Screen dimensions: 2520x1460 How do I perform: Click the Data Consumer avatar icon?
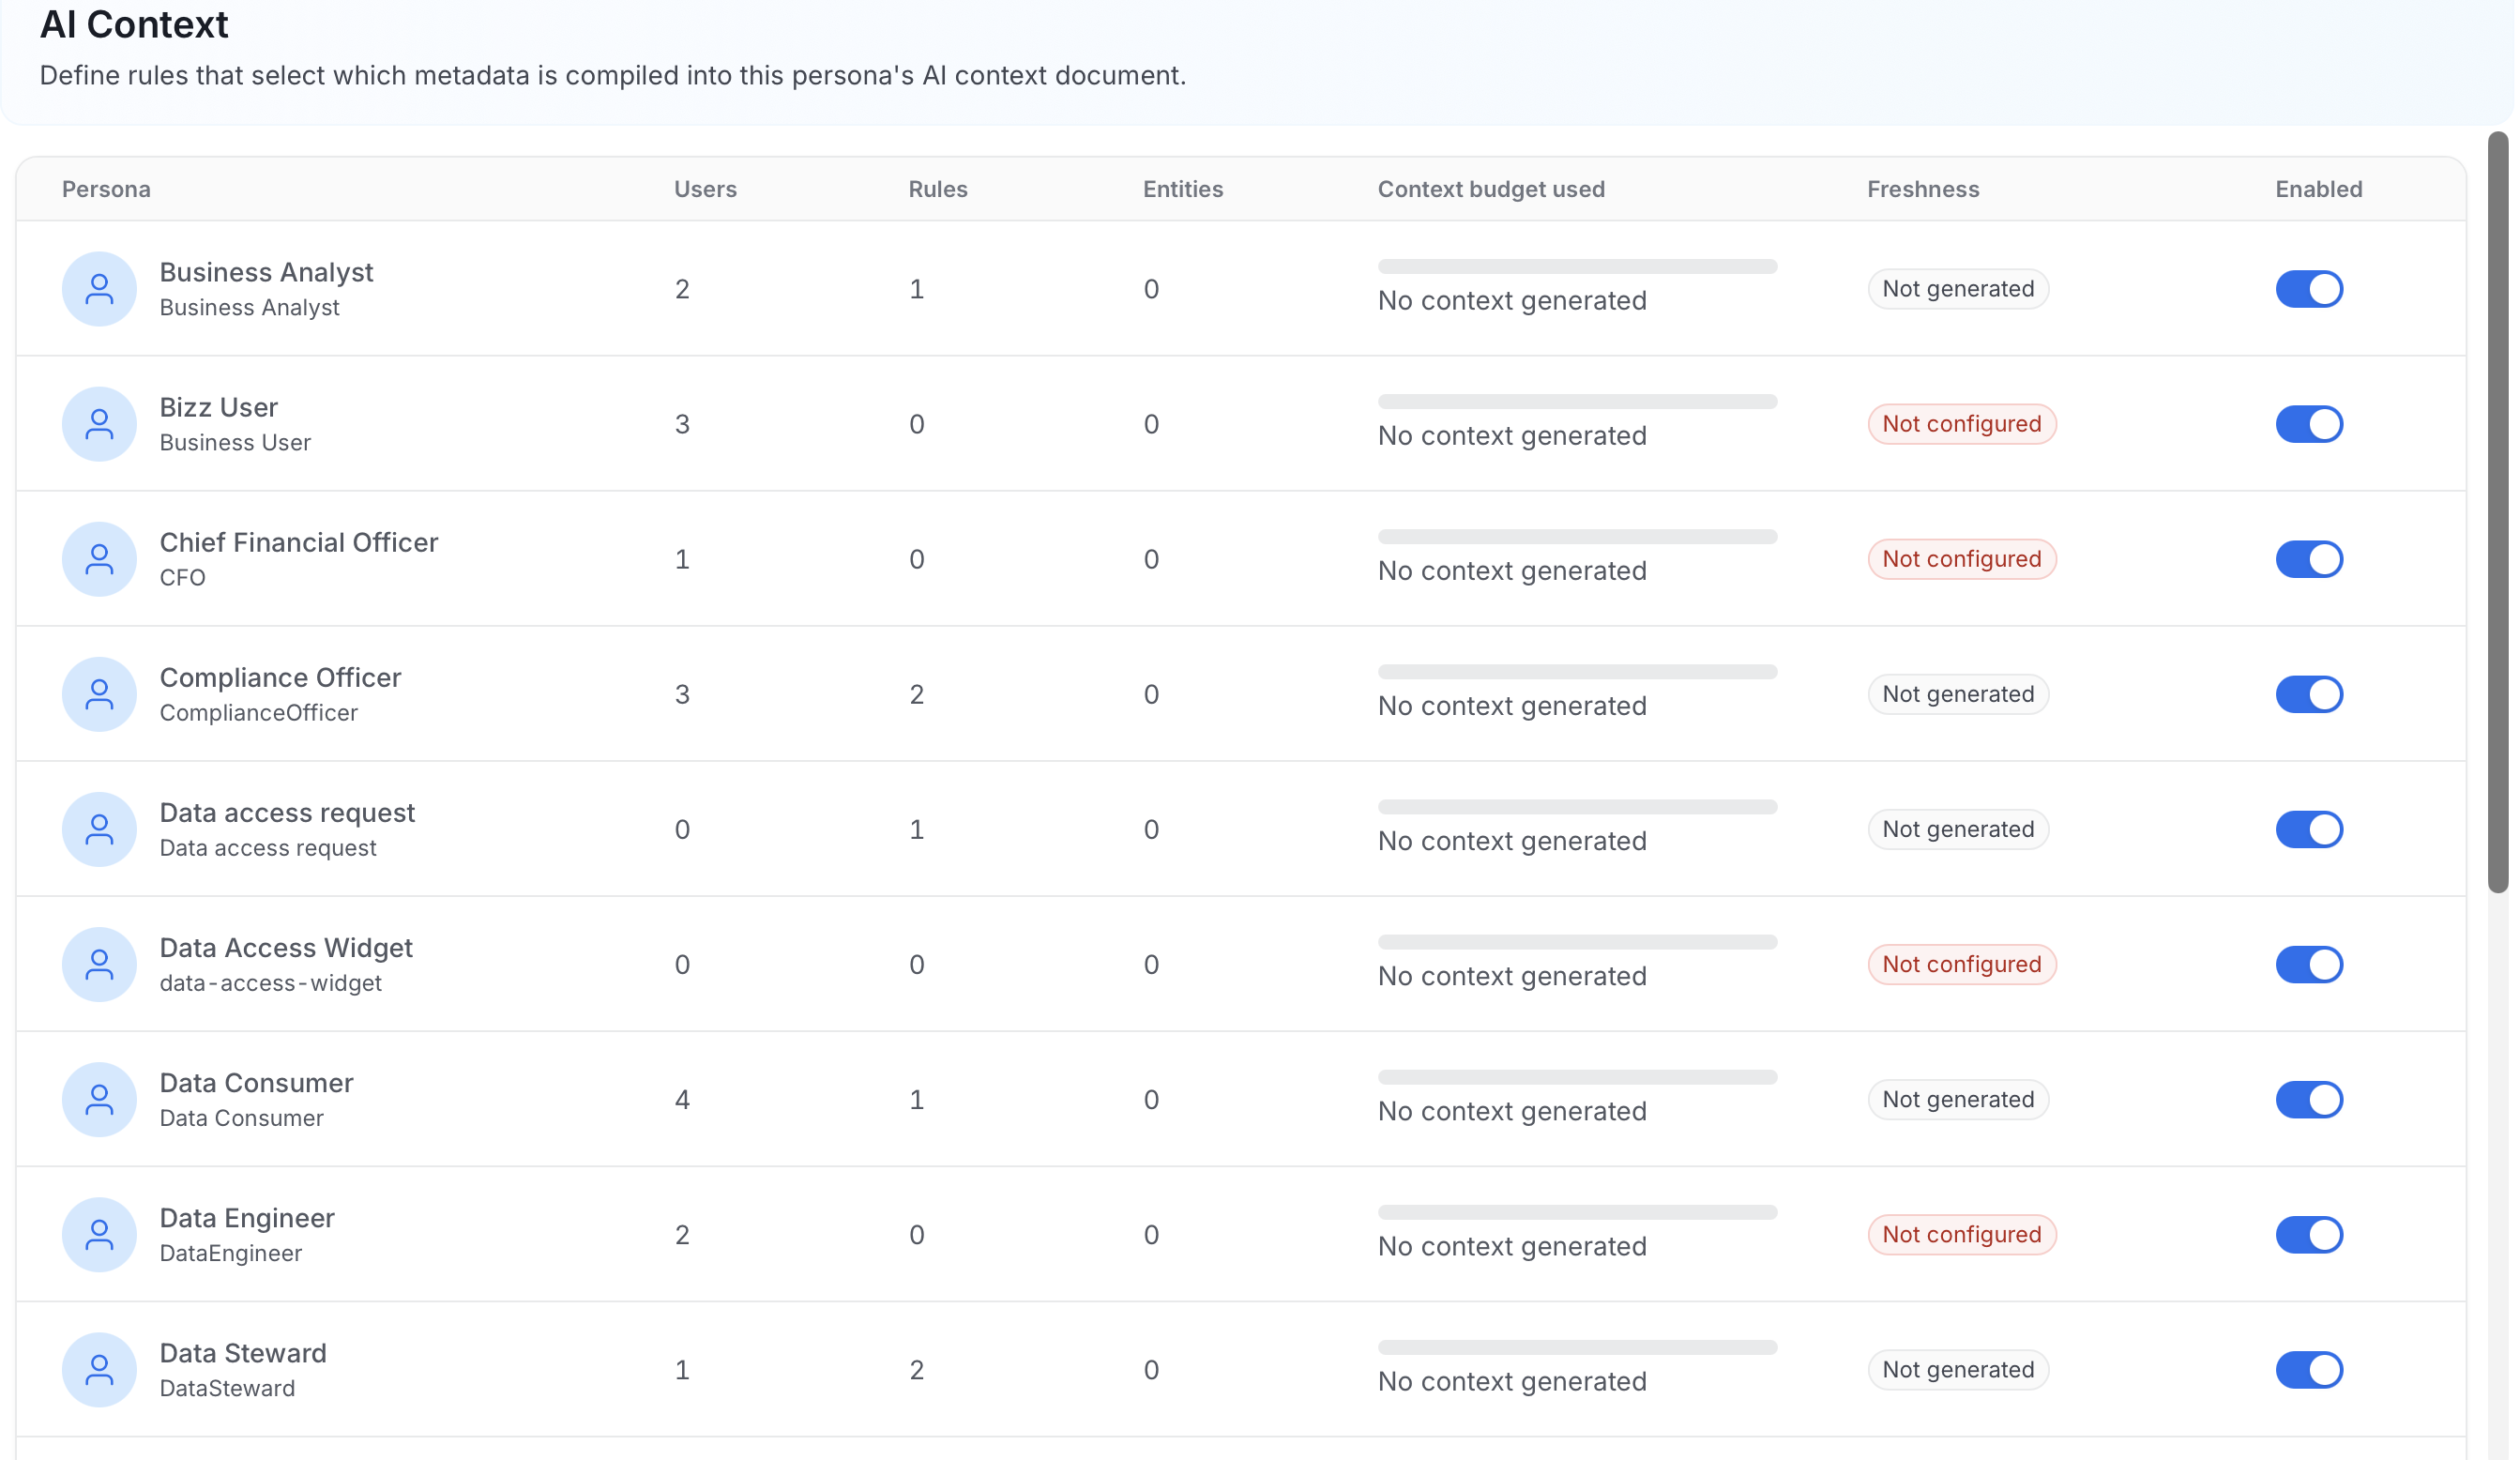pyautogui.click(x=99, y=1099)
